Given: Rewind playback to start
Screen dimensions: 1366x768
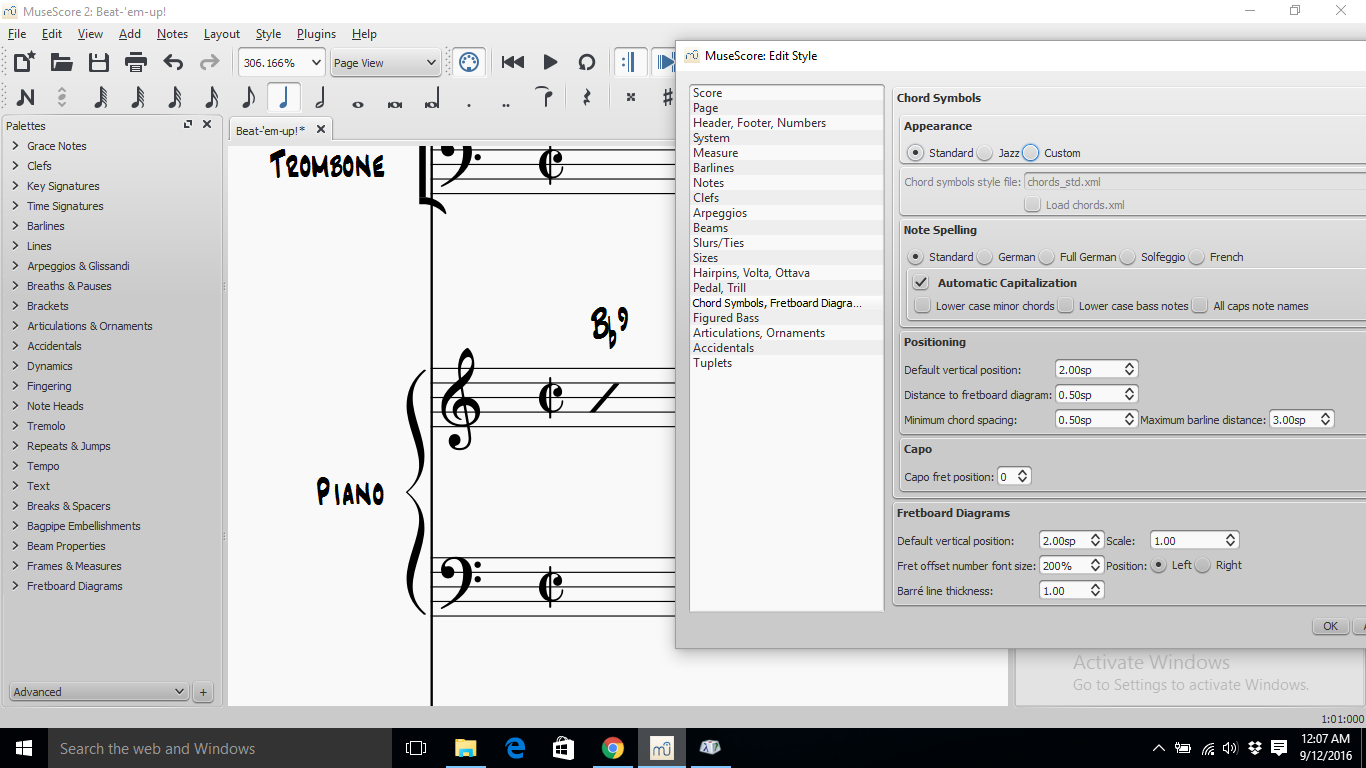Looking at the screenshot, I should [513, 62].
